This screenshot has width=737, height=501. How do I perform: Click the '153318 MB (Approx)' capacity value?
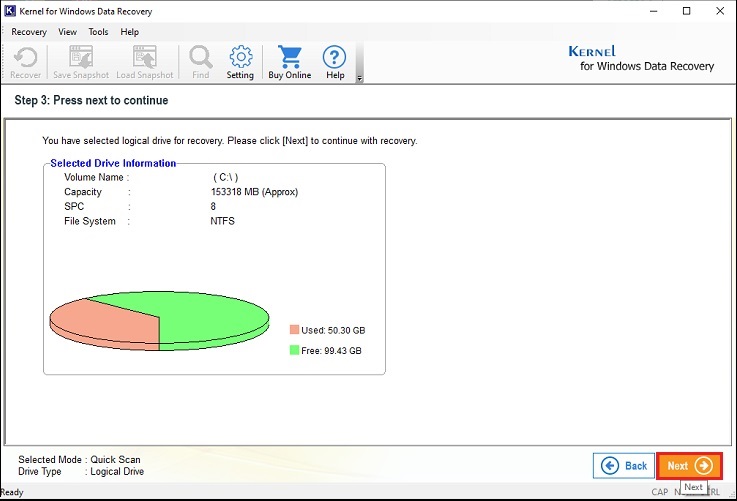tap(254, 192)
